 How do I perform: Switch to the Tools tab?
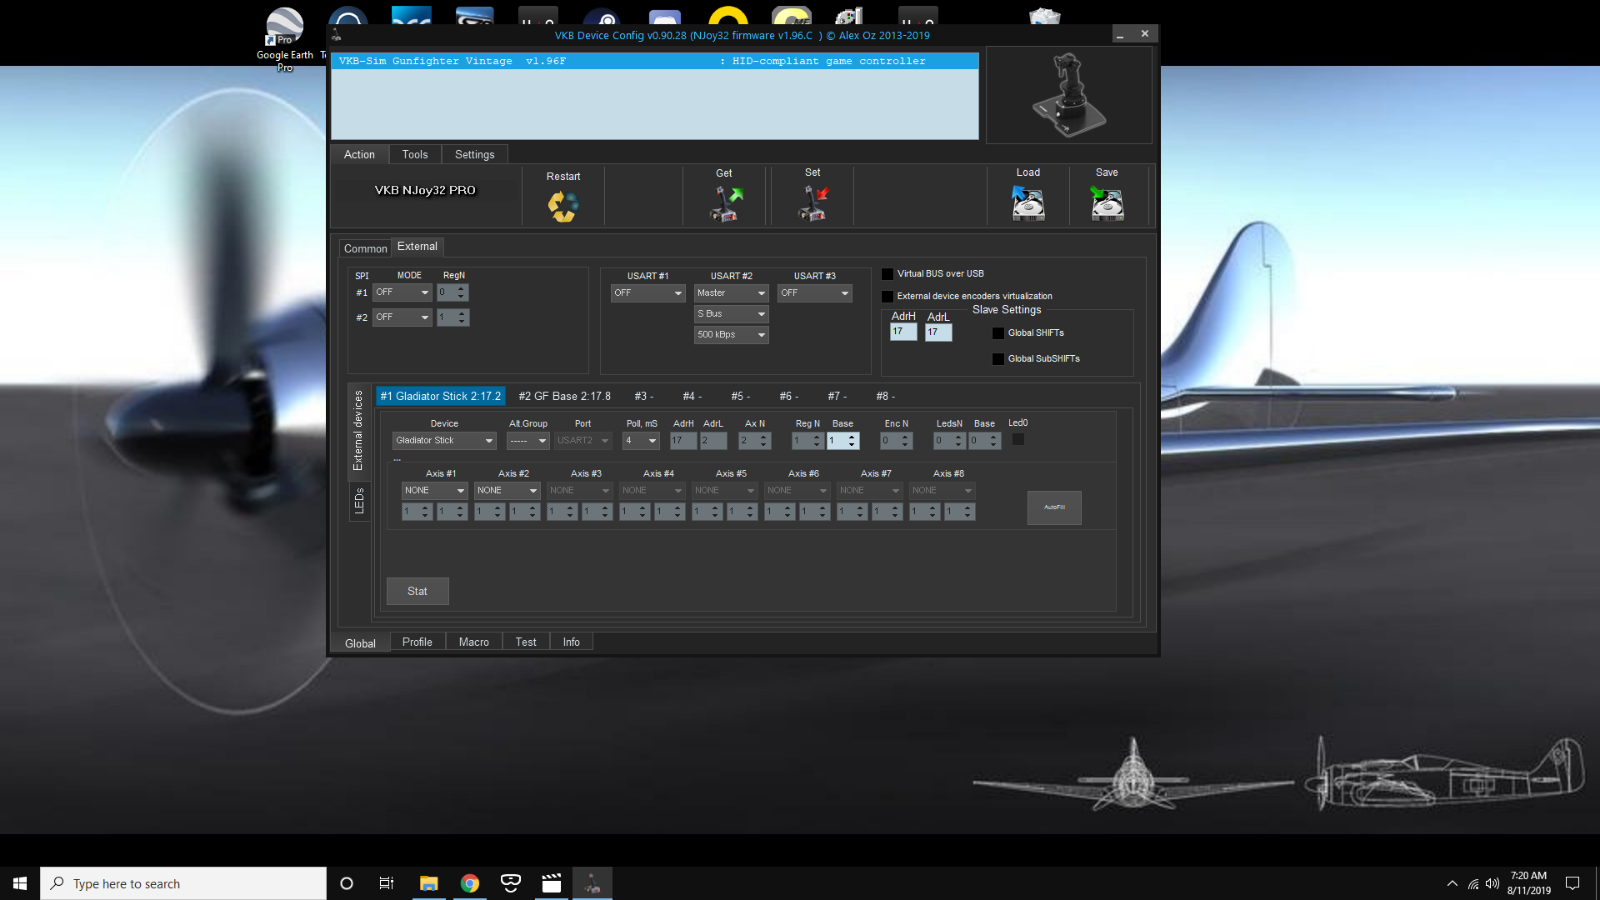pyautogui.click(x=415, y=155)
